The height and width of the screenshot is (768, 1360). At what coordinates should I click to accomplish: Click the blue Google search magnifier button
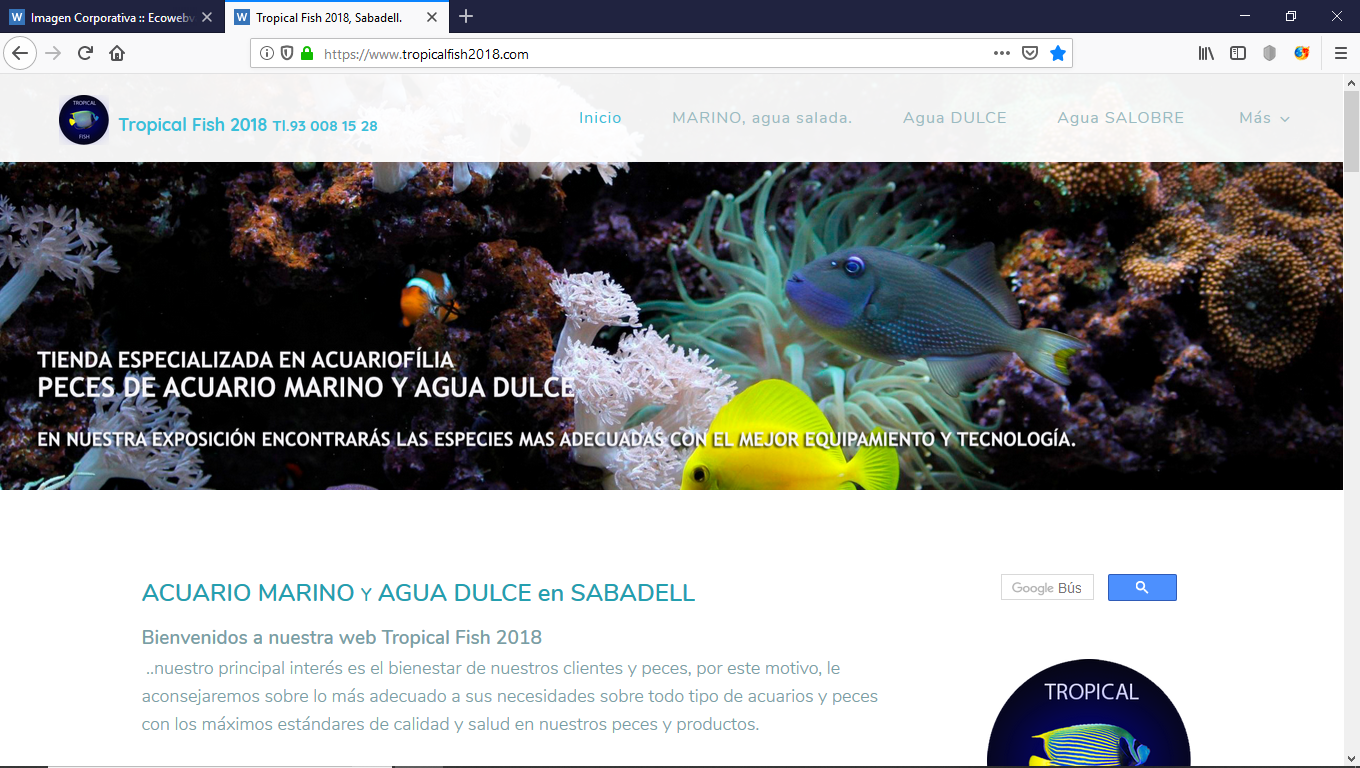point(1142,588)
